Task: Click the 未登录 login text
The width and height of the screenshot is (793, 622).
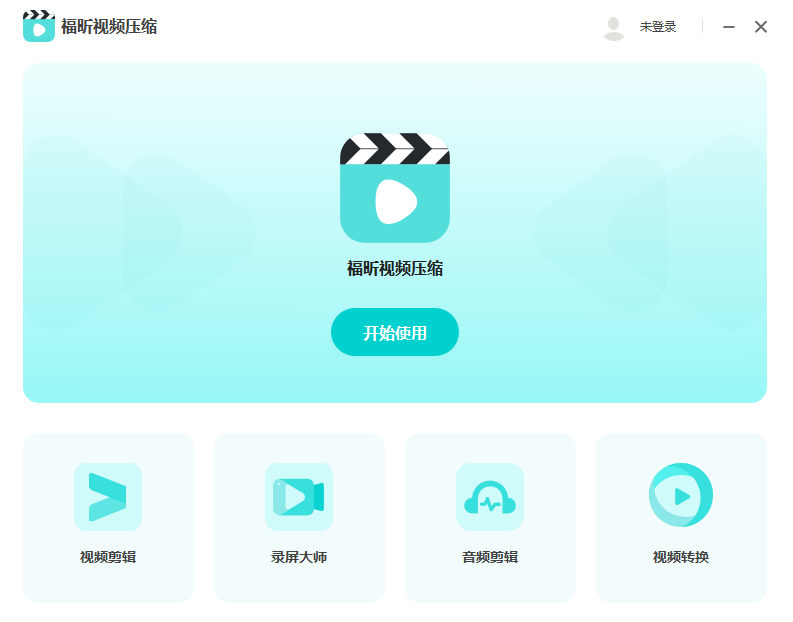Action: (657, 27)
